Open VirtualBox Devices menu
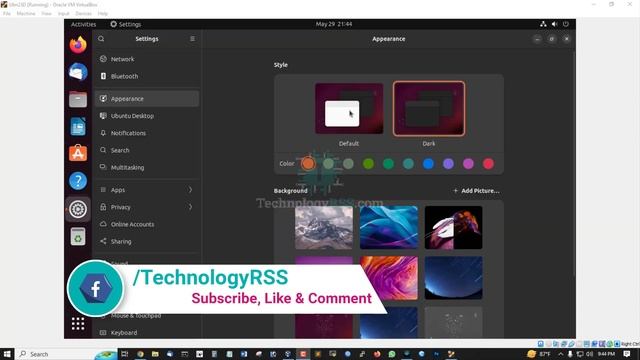The width and height of the screenshot is (640, 360). [x=83, y=13]
